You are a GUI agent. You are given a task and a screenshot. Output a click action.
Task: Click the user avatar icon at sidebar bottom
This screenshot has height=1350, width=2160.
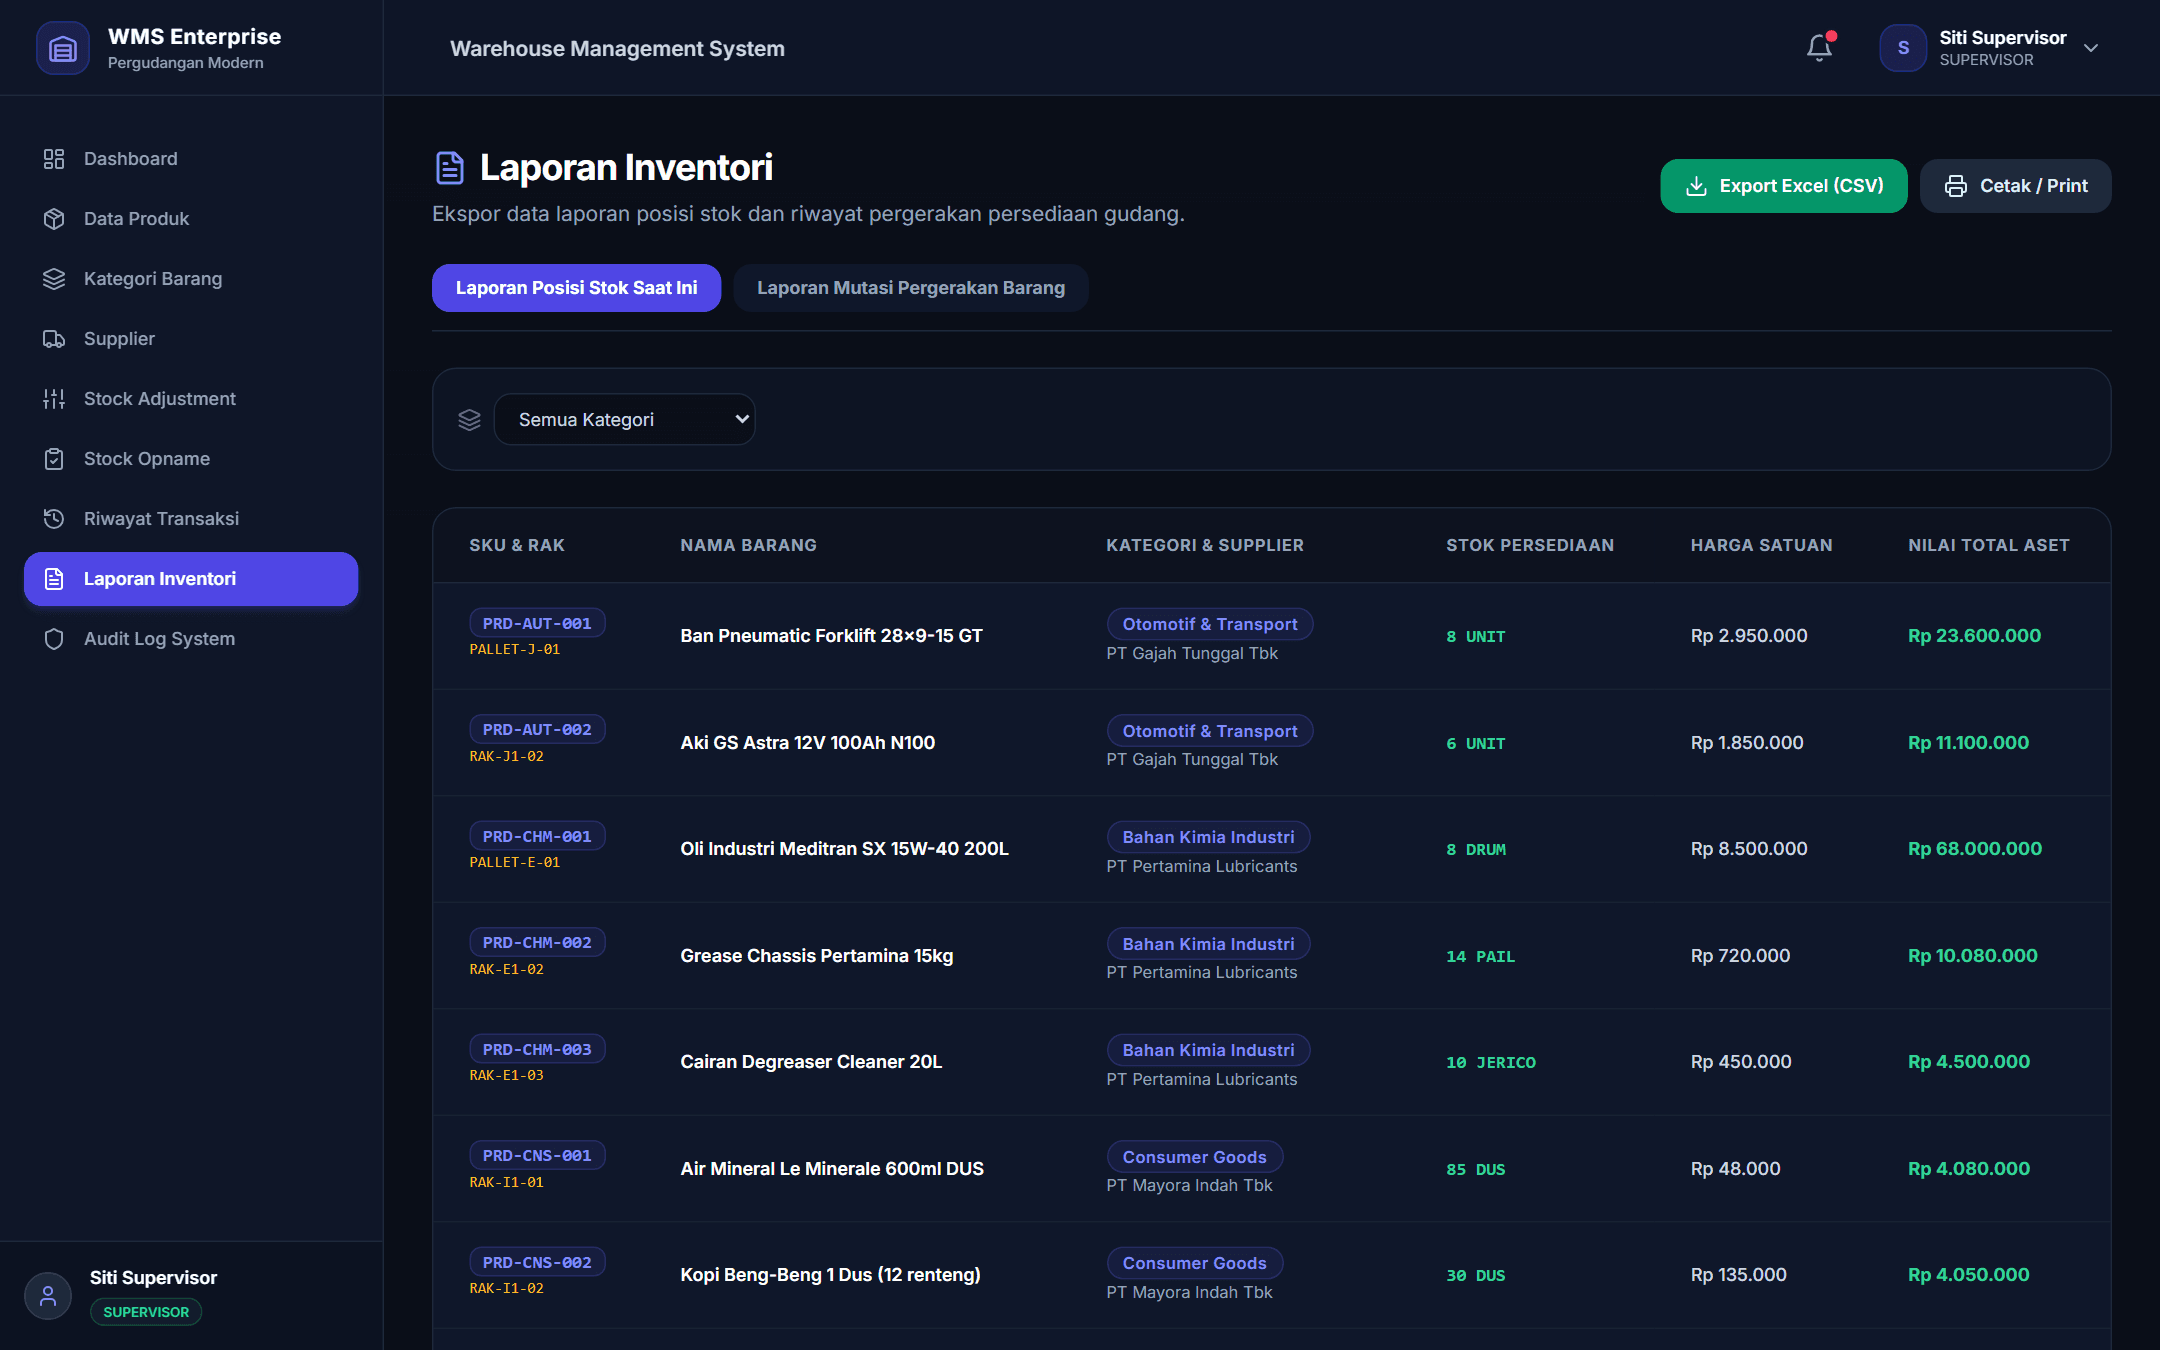pyautogui.click(x=48, y=1296)
